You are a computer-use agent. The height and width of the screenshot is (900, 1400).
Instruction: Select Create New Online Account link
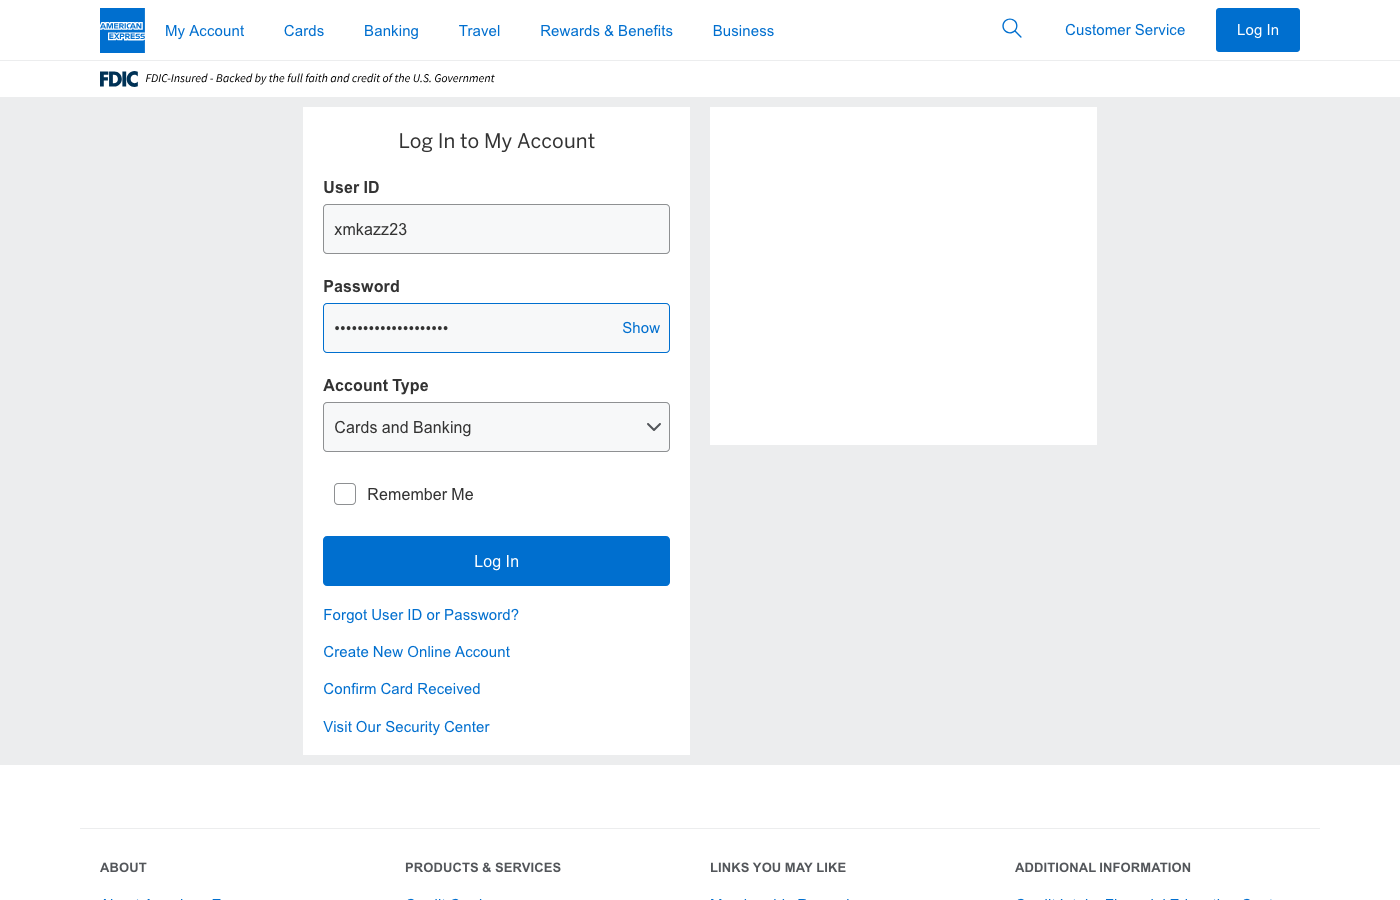416,652
